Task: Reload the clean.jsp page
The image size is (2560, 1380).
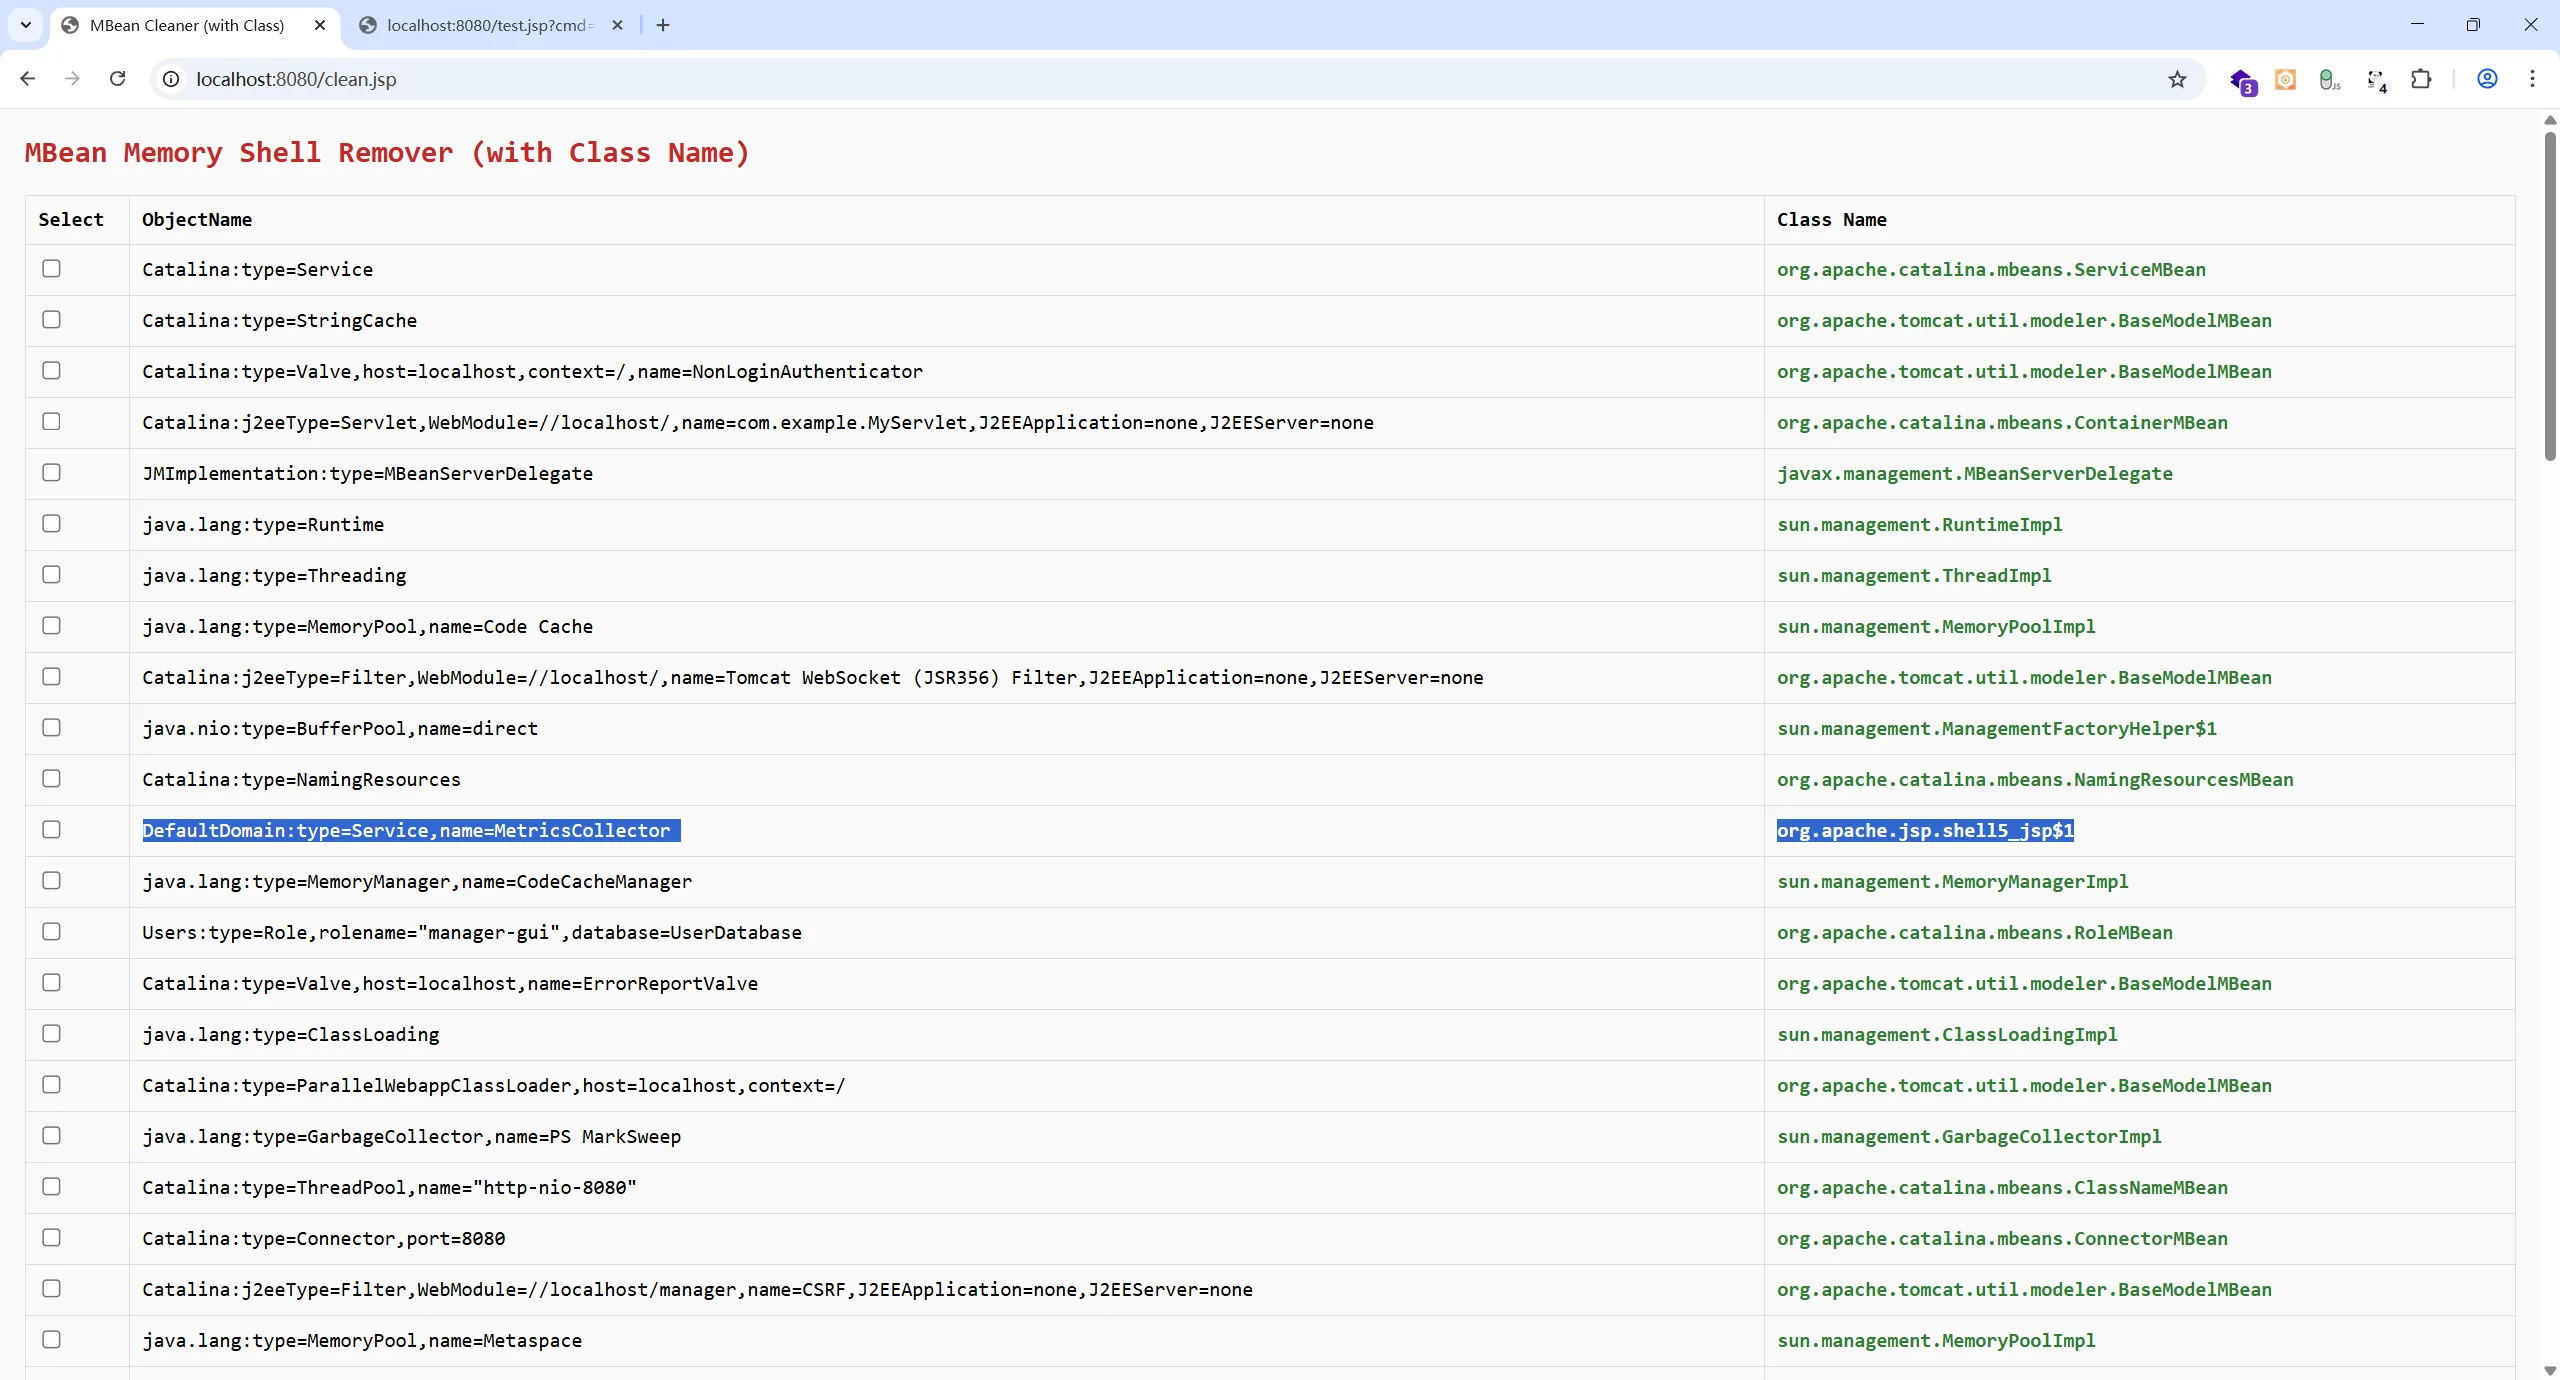Action: 117,79
